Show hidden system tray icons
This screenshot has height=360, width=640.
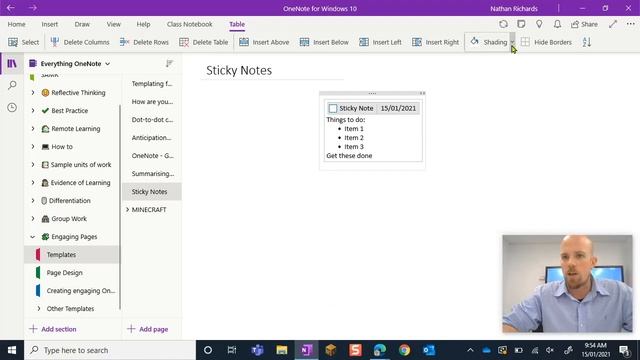coord(470,350)
